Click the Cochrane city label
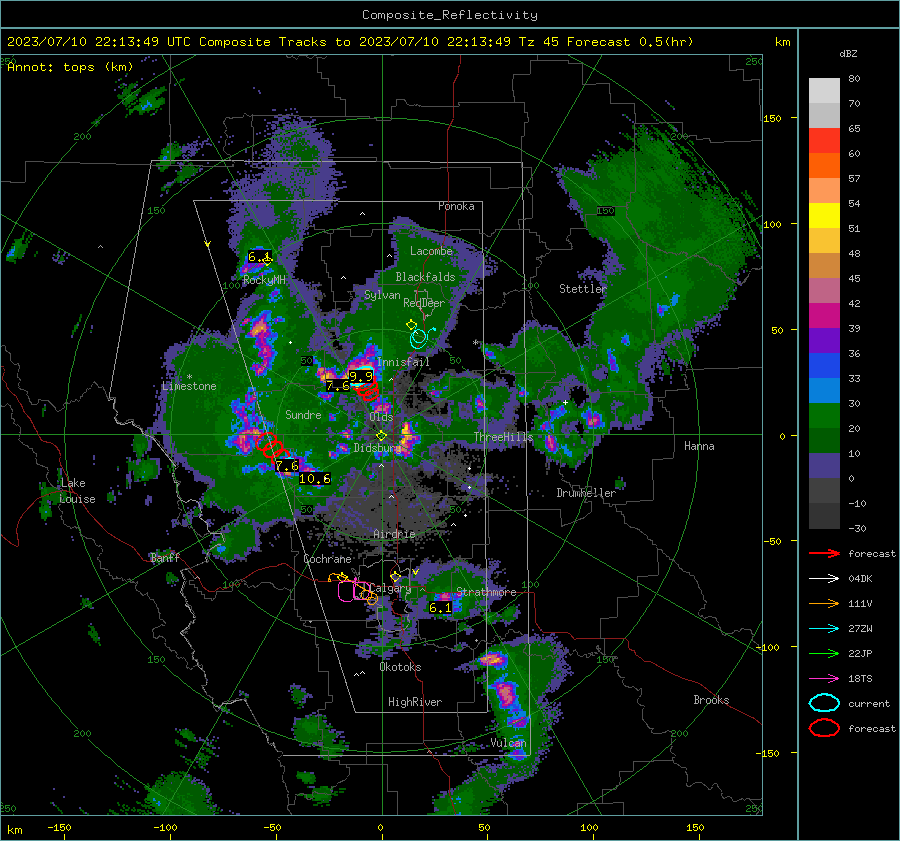 [x=327, y=559]
